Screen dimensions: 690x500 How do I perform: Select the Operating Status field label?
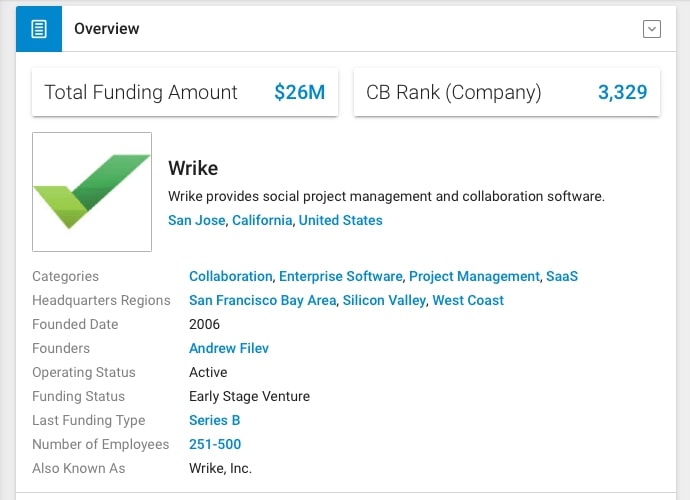tap(84, 372)
